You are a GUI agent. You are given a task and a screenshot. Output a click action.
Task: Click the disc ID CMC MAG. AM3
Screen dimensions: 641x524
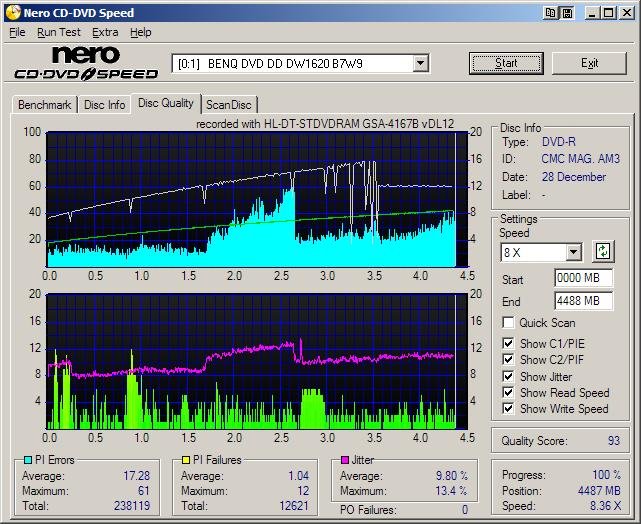[x=580, y=159]
